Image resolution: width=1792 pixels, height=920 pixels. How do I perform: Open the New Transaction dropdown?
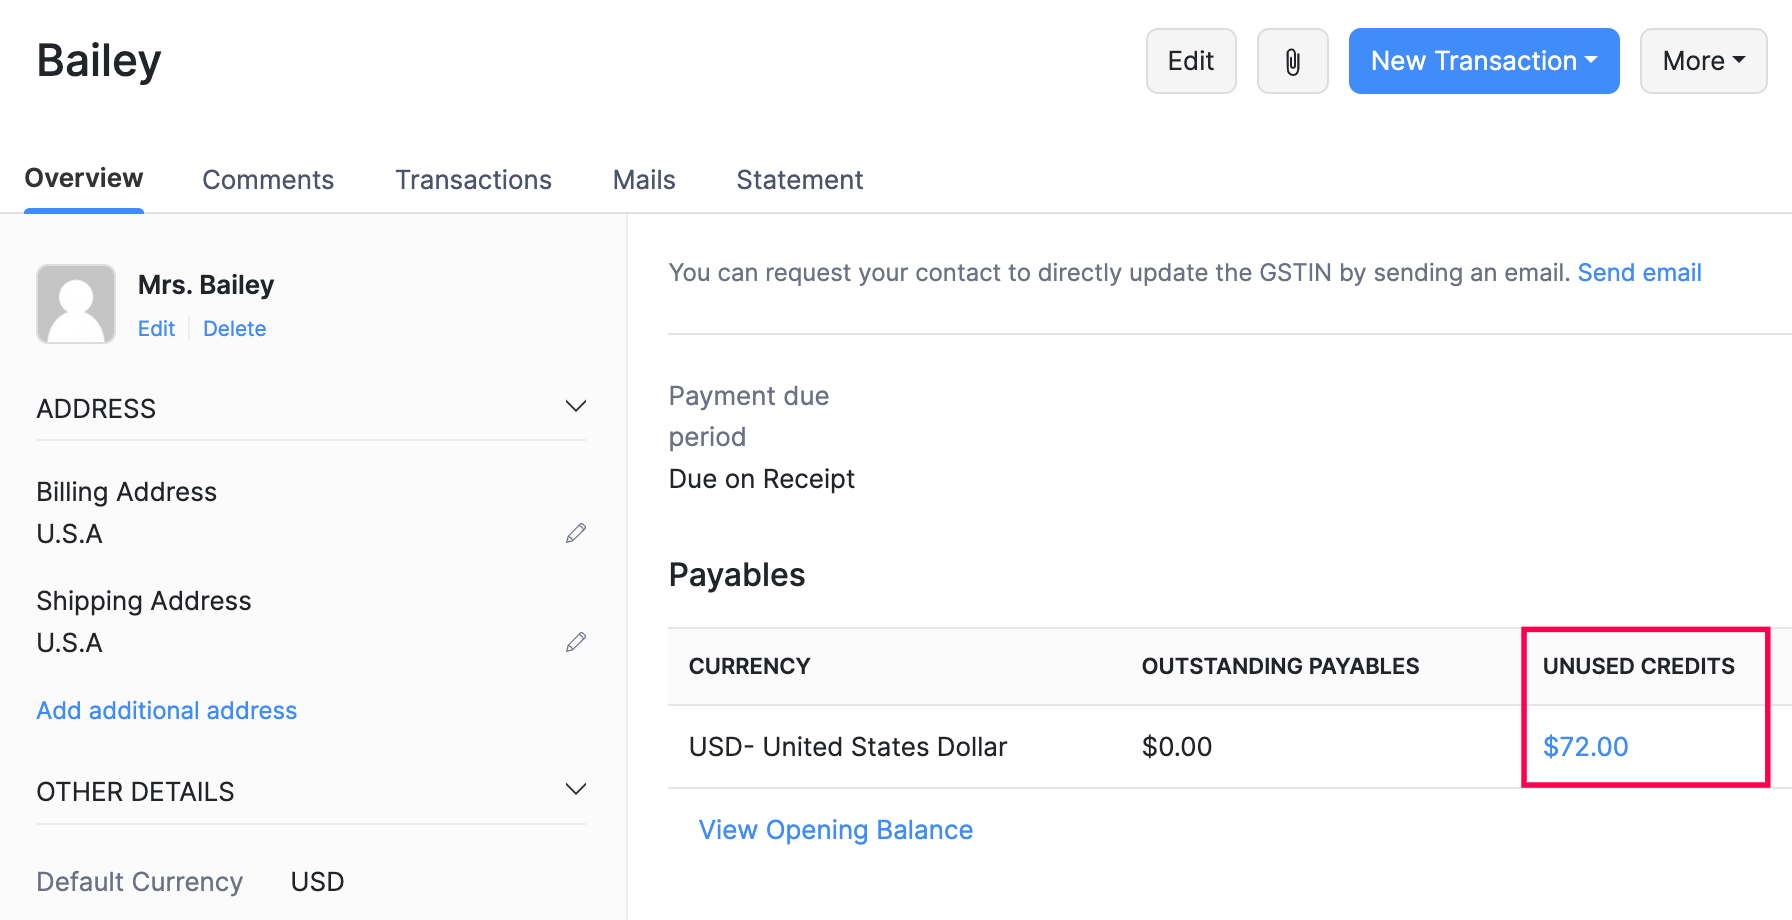coord(1483,61)
